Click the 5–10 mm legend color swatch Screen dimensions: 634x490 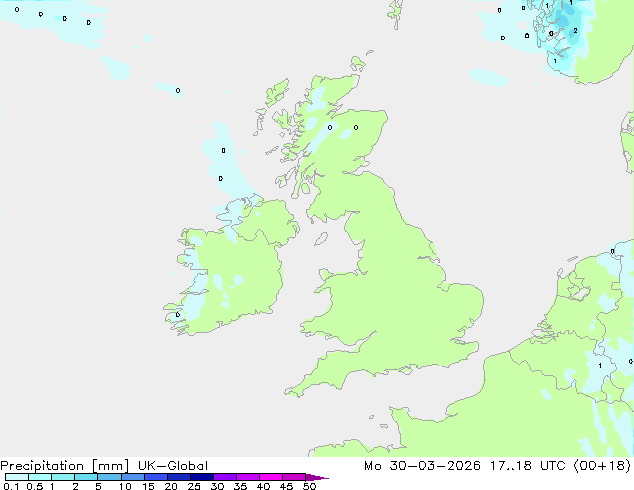[109, 477]
